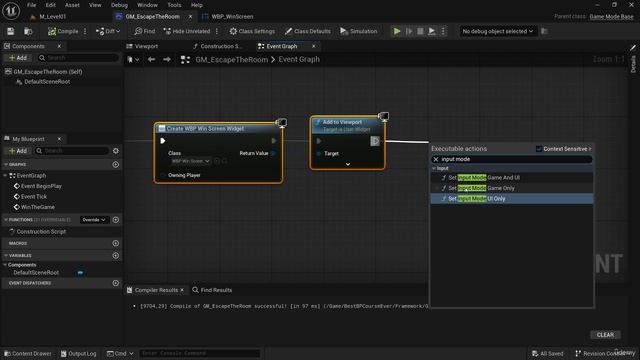Screen dimensions: 640x360
Task: Add new event dispatcher plus icon
Action: tap(116, 283)
